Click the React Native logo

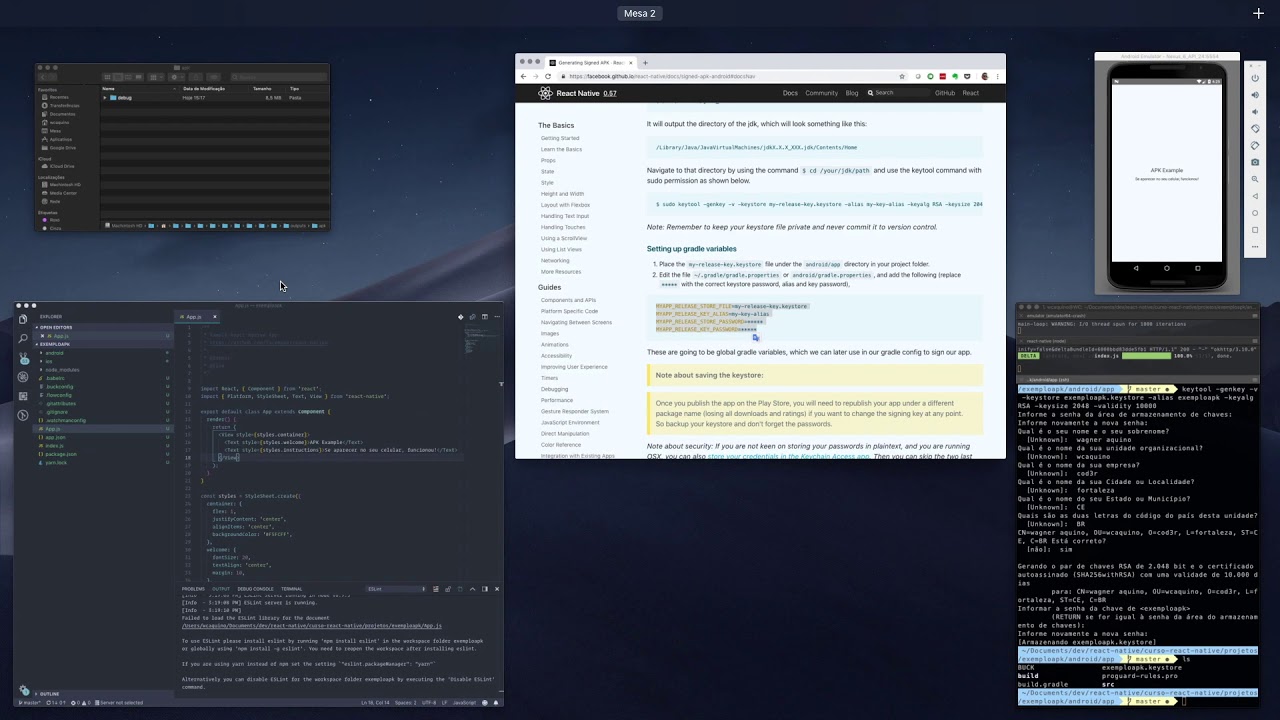pyautogui.click(x=545, y=93)
